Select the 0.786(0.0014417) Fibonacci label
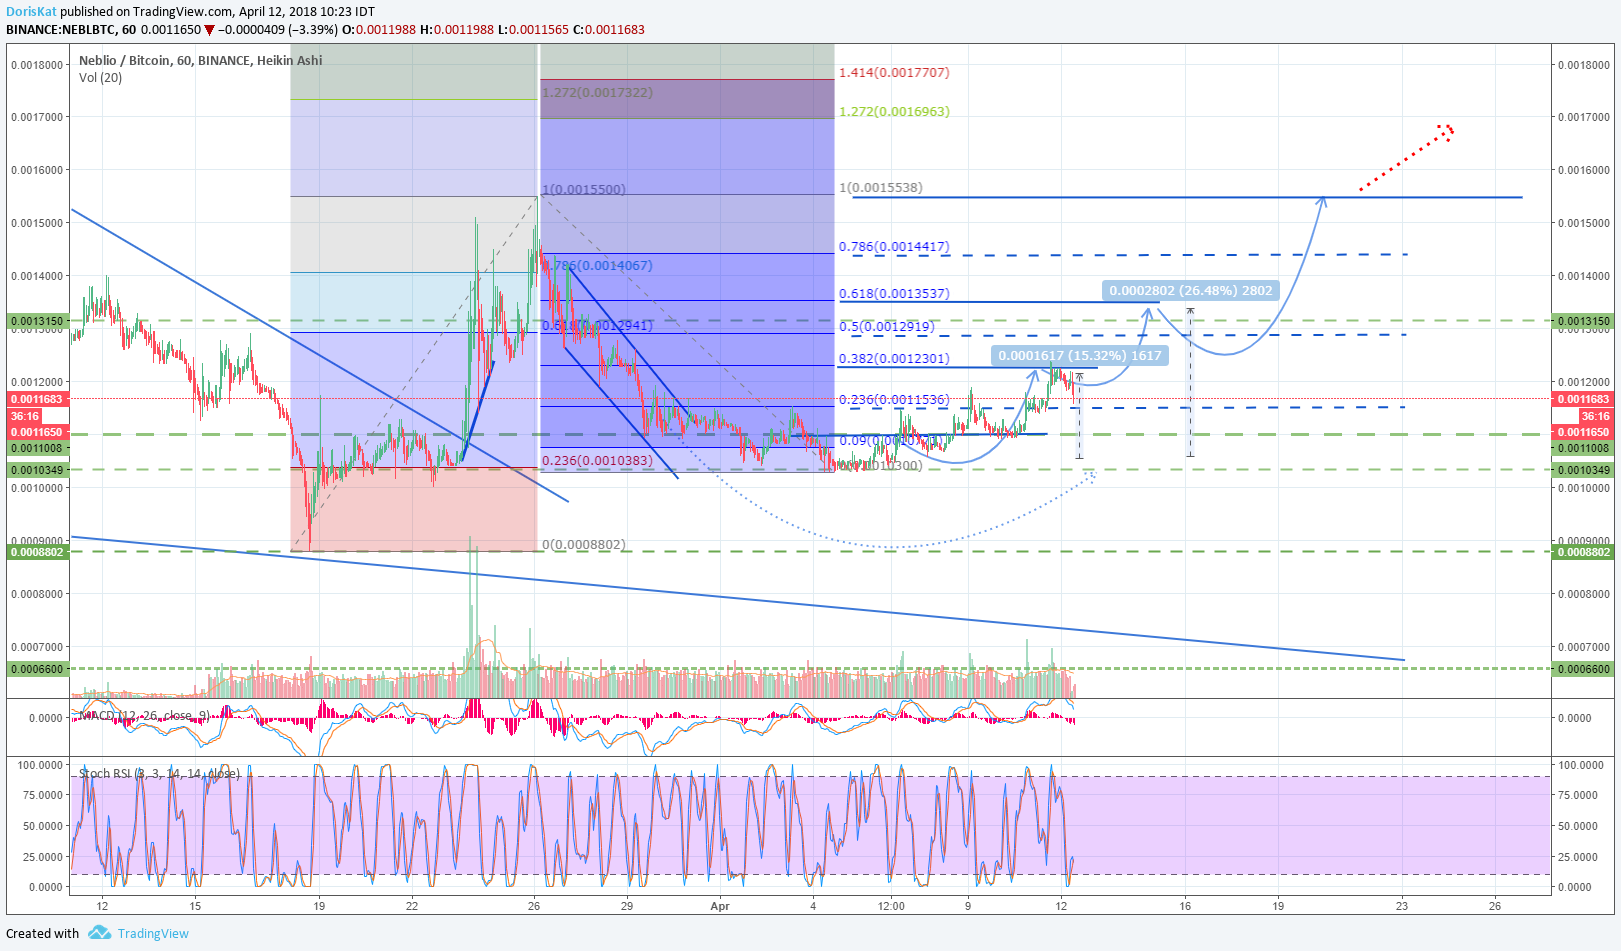The height and width of the screenshot is (951, 1621). (x=894, y=247)
